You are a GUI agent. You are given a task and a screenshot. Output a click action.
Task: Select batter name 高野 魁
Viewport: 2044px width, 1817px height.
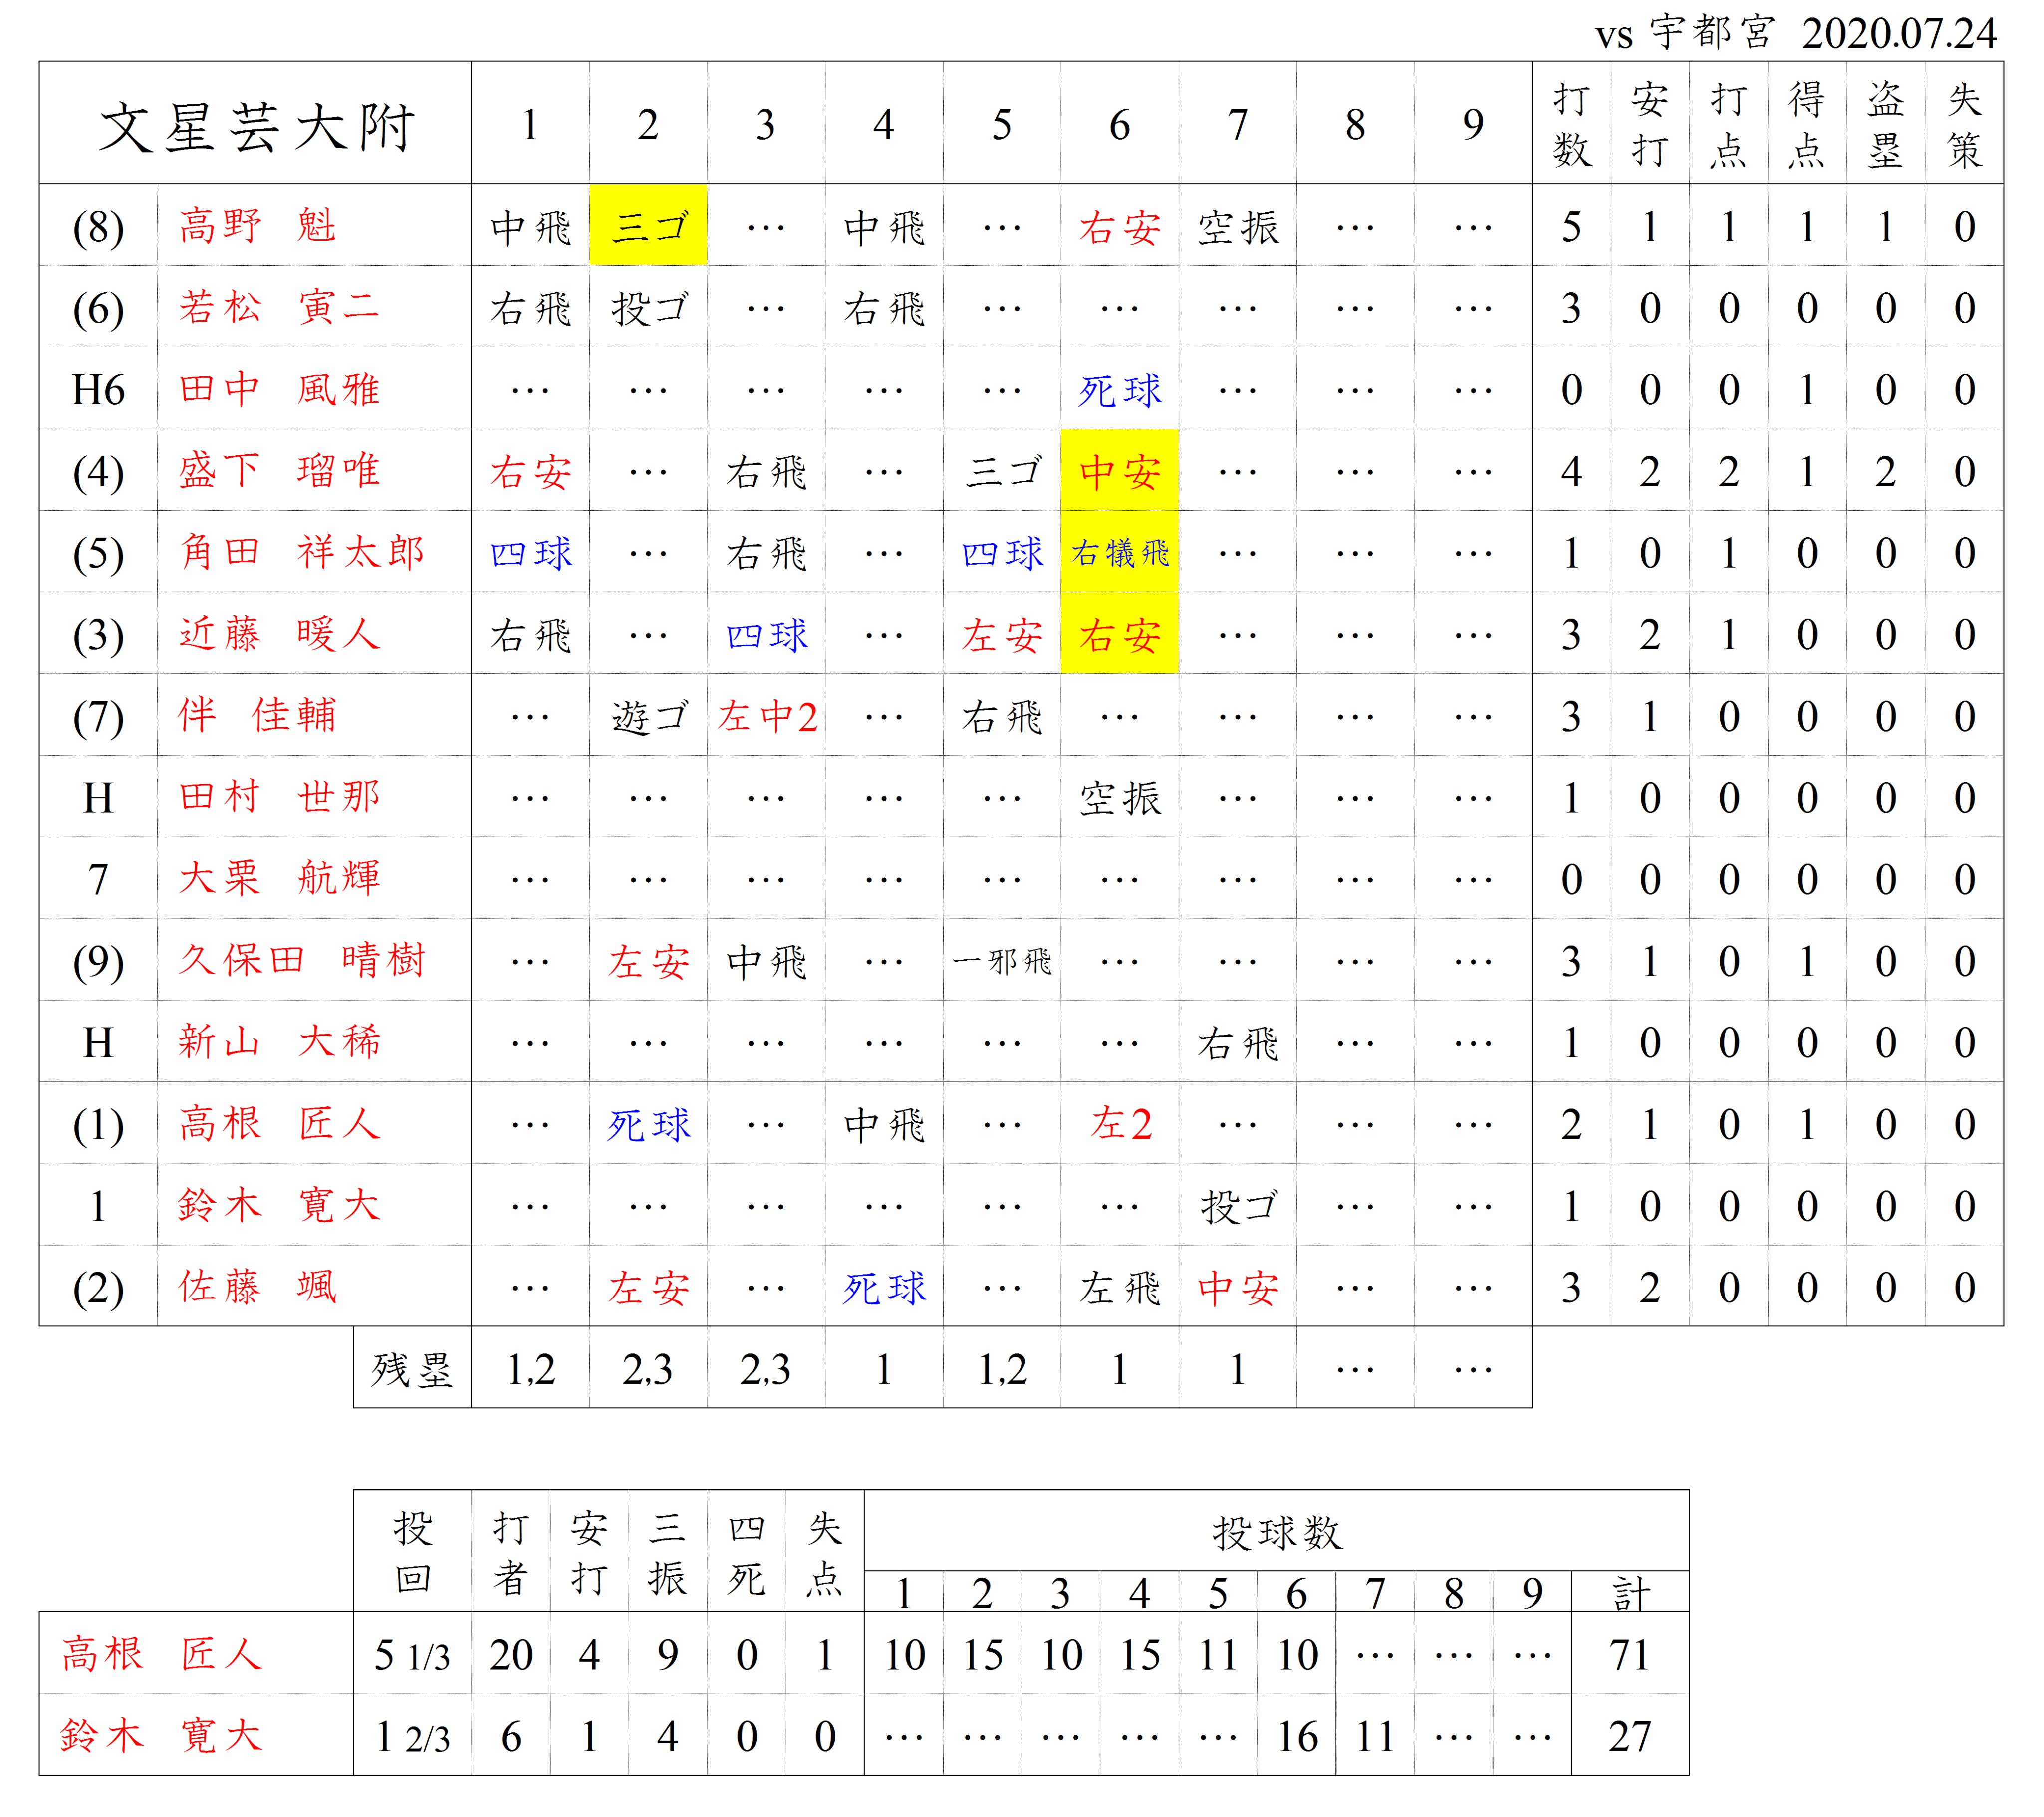tap(258, 225)
